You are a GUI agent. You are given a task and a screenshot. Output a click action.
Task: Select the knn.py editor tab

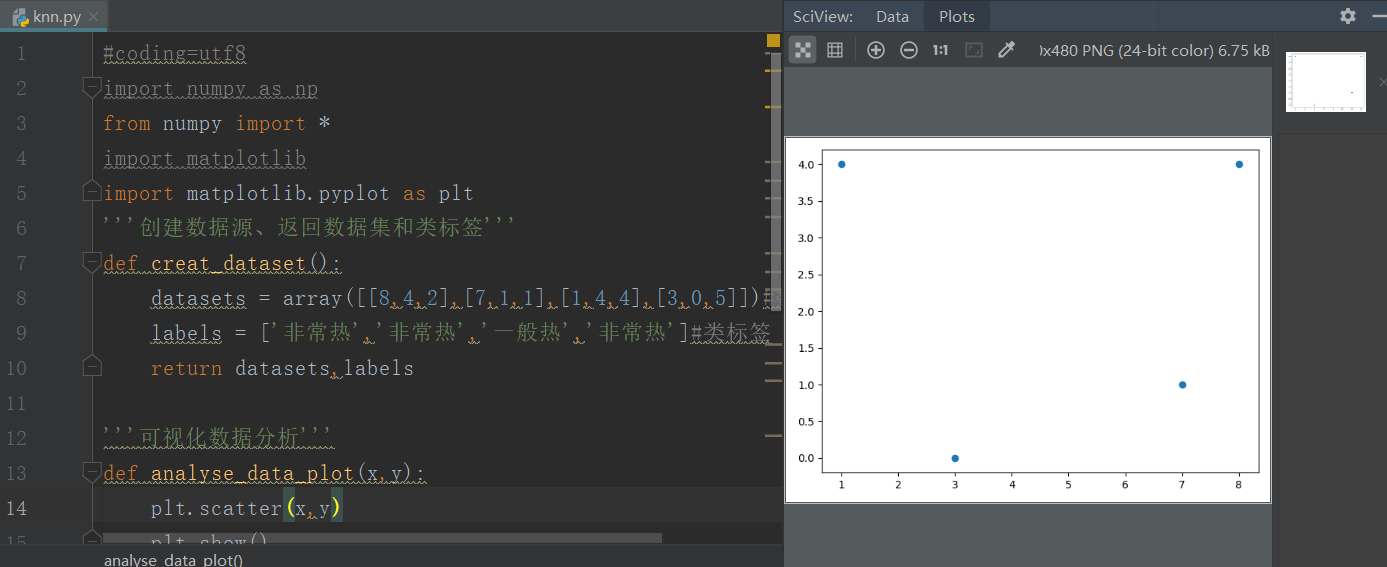[56, 17]
